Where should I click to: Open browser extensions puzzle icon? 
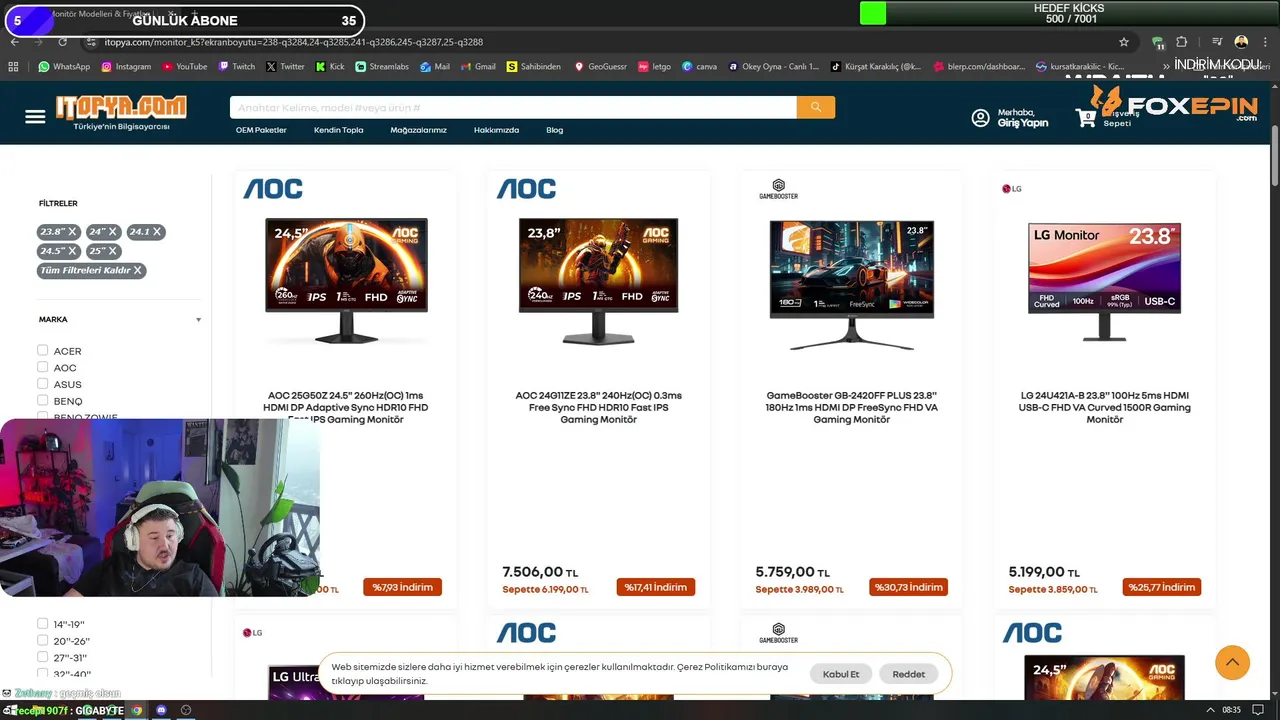1181,42
